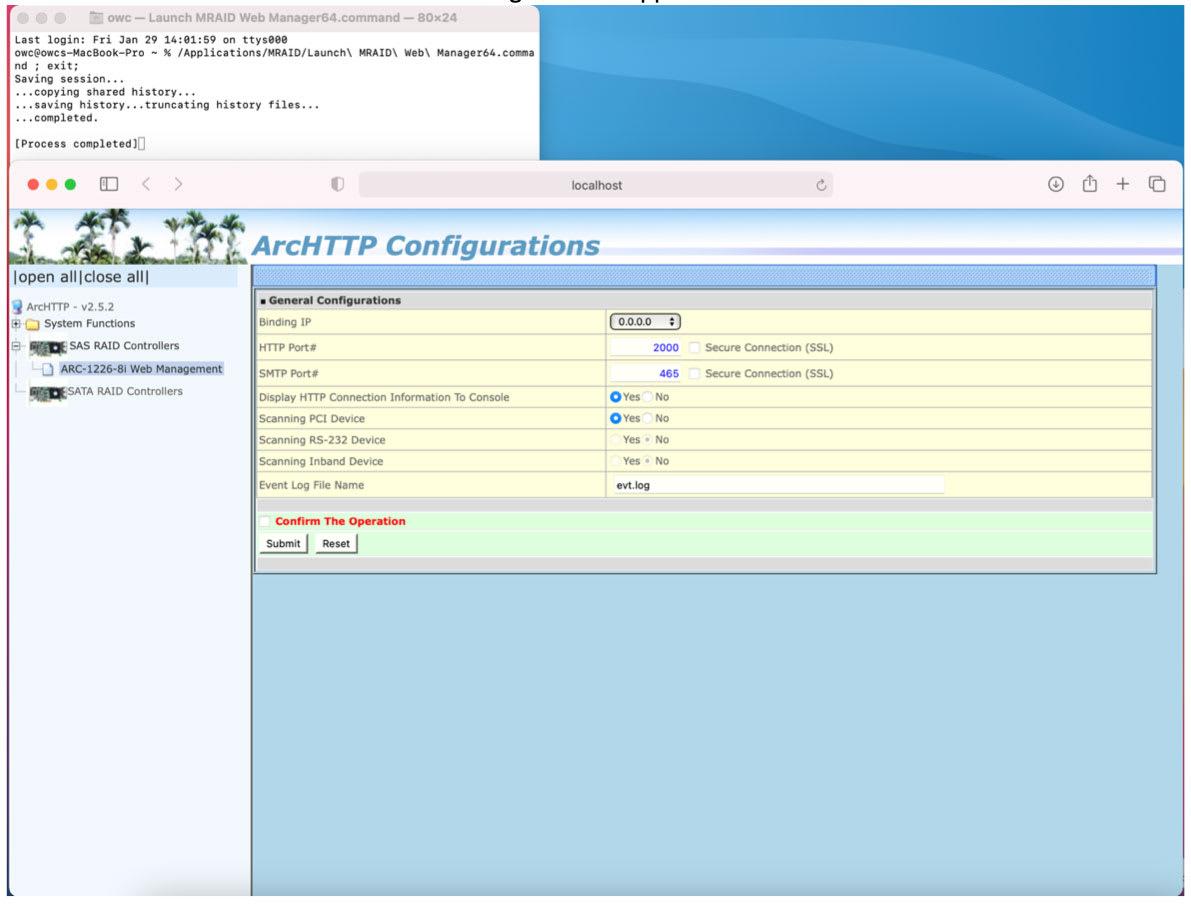This screenshot has height=905, width=1191.
Task: Click the Reset button
Action: (x=336, y=544)
